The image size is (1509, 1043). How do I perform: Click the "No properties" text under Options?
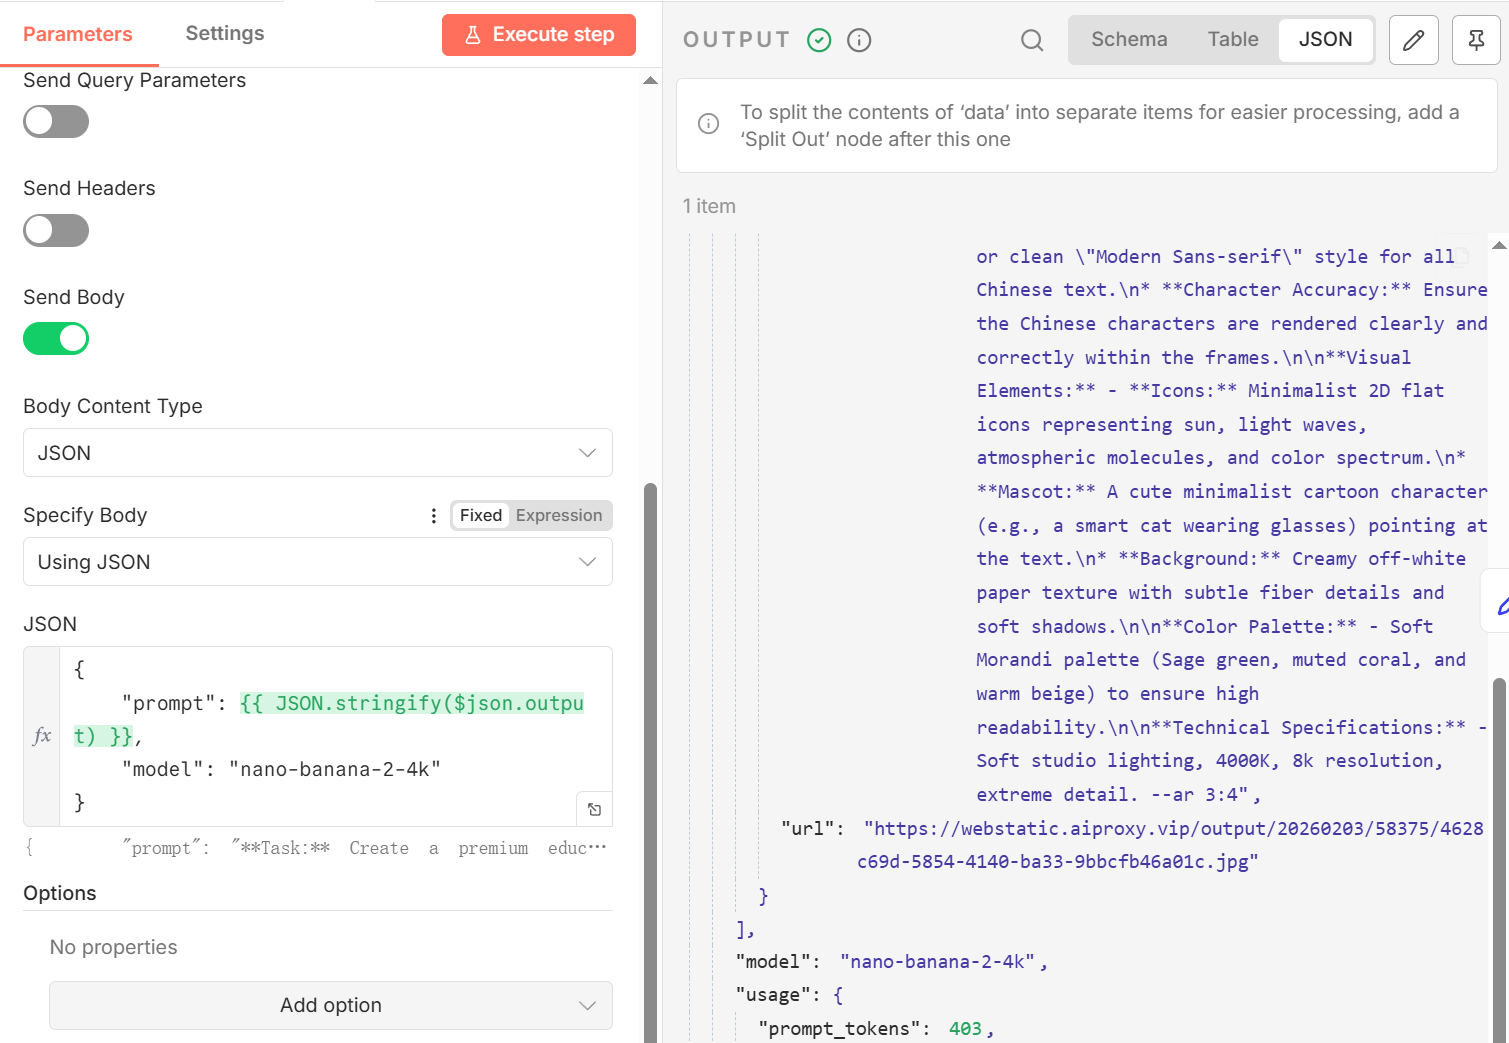point(114,947)
